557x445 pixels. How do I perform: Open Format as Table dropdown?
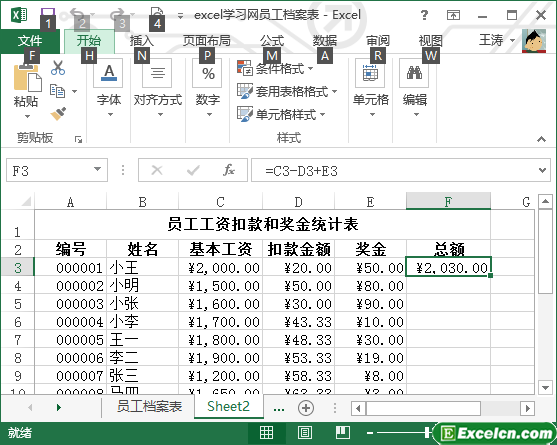click(x=287, y=91)
